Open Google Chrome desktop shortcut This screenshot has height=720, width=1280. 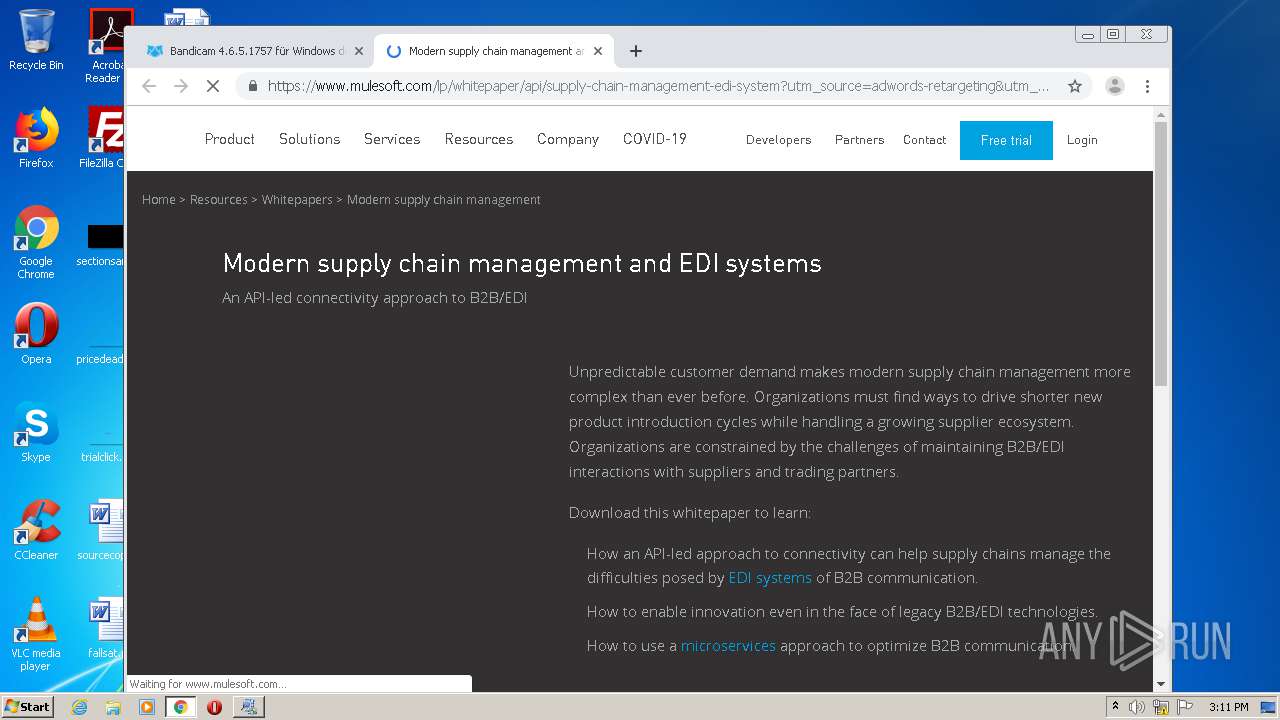(x=36, y=242)
